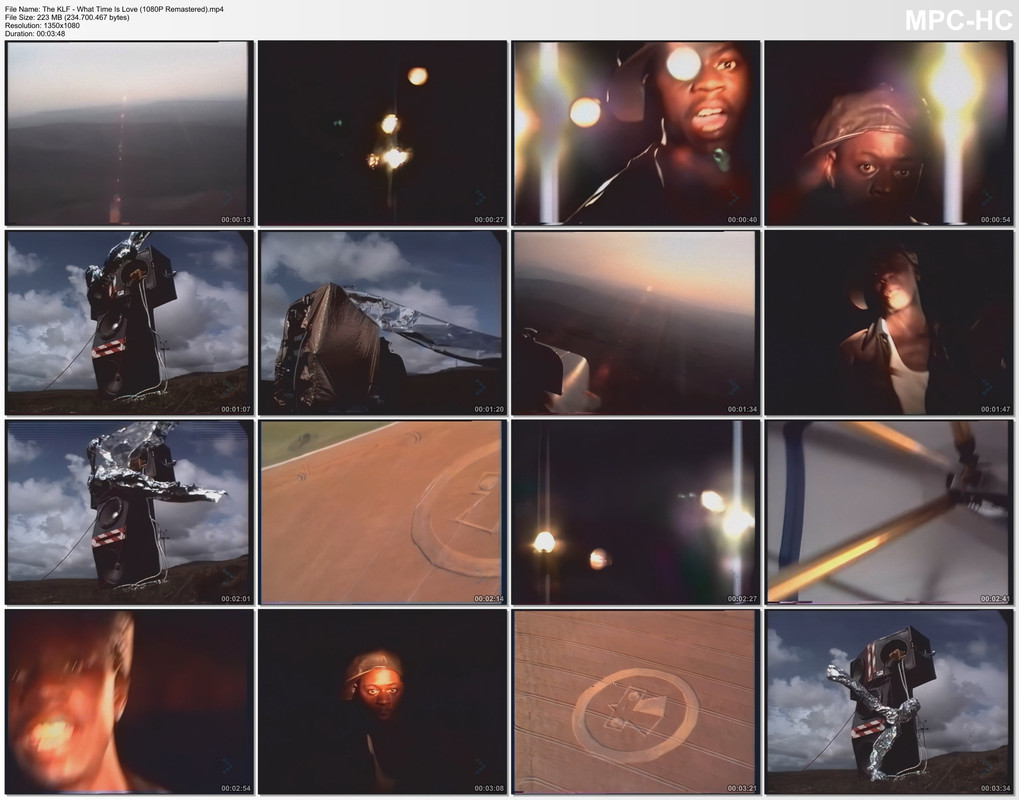1019x800 pixels.
Task: Click the 00:01:07 timestamp label
Action: [235, 409]
